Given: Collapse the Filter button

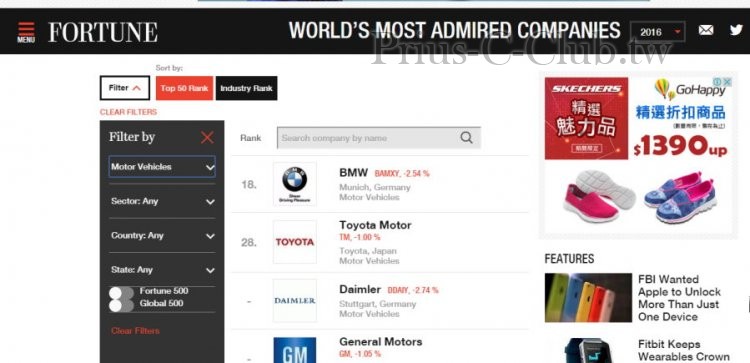Looking at the screenshot, I should point(125,88).
